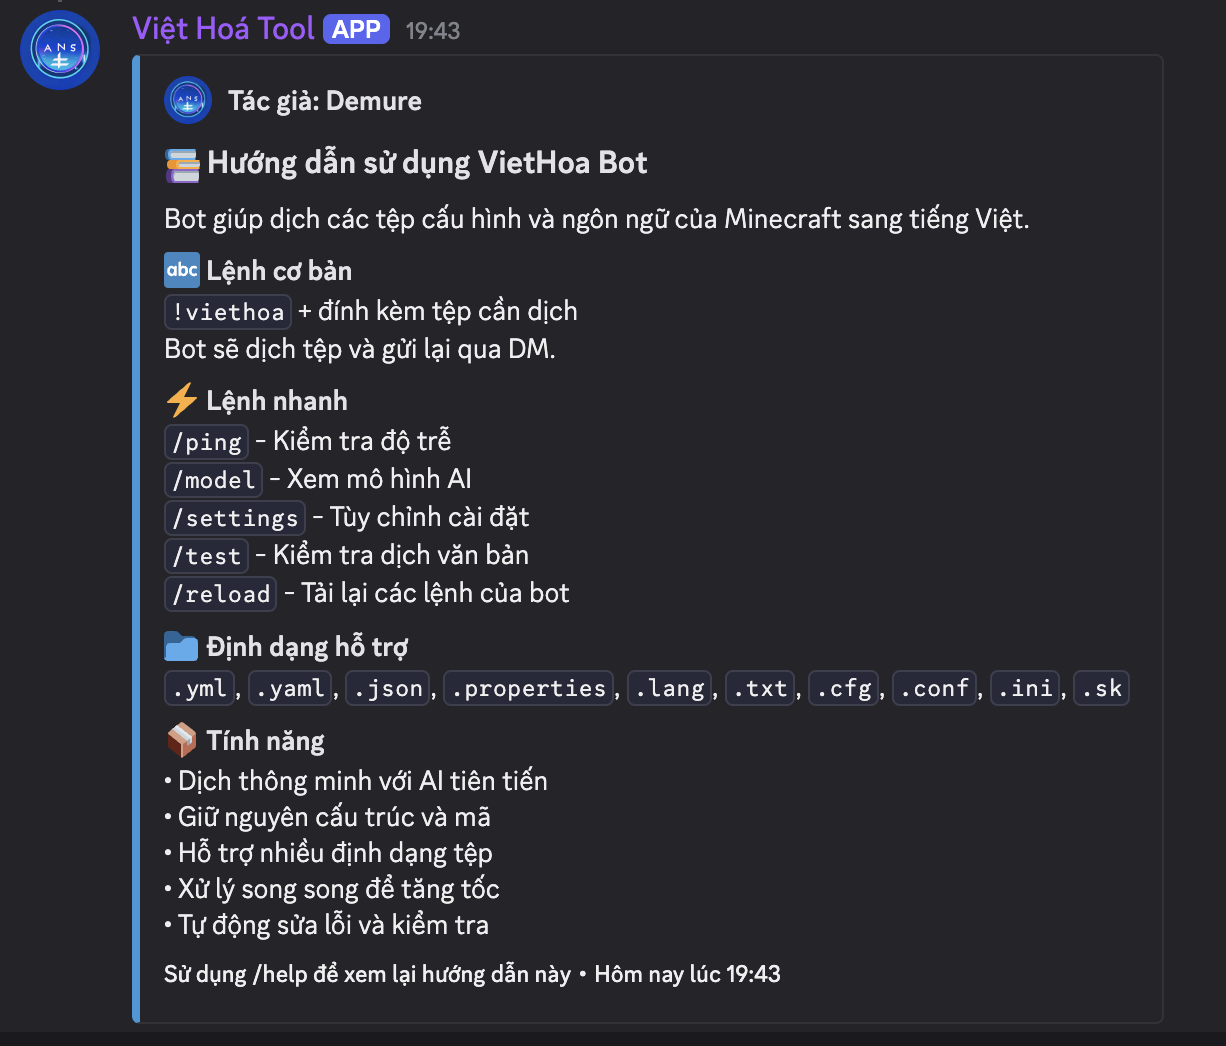This screenshot has height=1046, width=1226.
Task: Select the .json extension tag
Action: pos(387,687)
